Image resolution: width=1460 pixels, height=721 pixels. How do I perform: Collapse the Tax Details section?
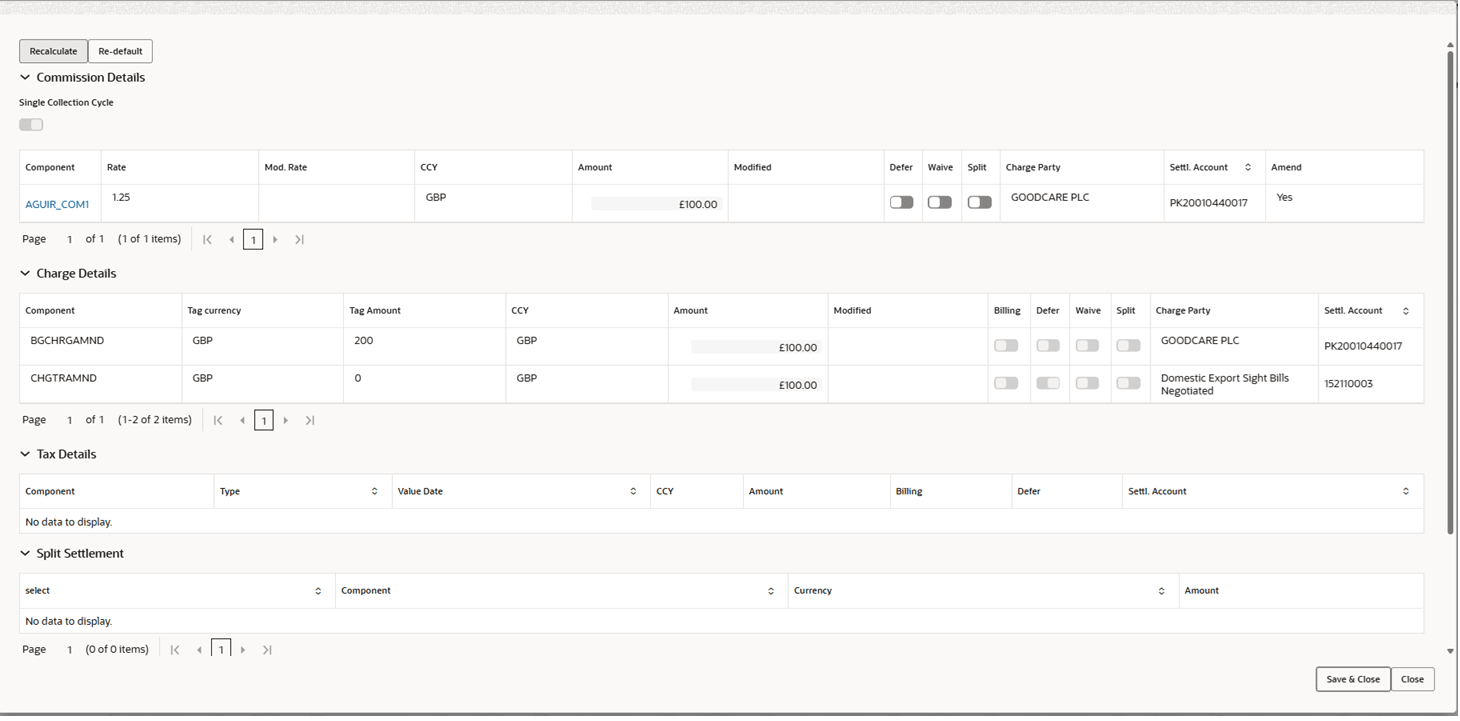pyautogui.click(x=24, y=454)
